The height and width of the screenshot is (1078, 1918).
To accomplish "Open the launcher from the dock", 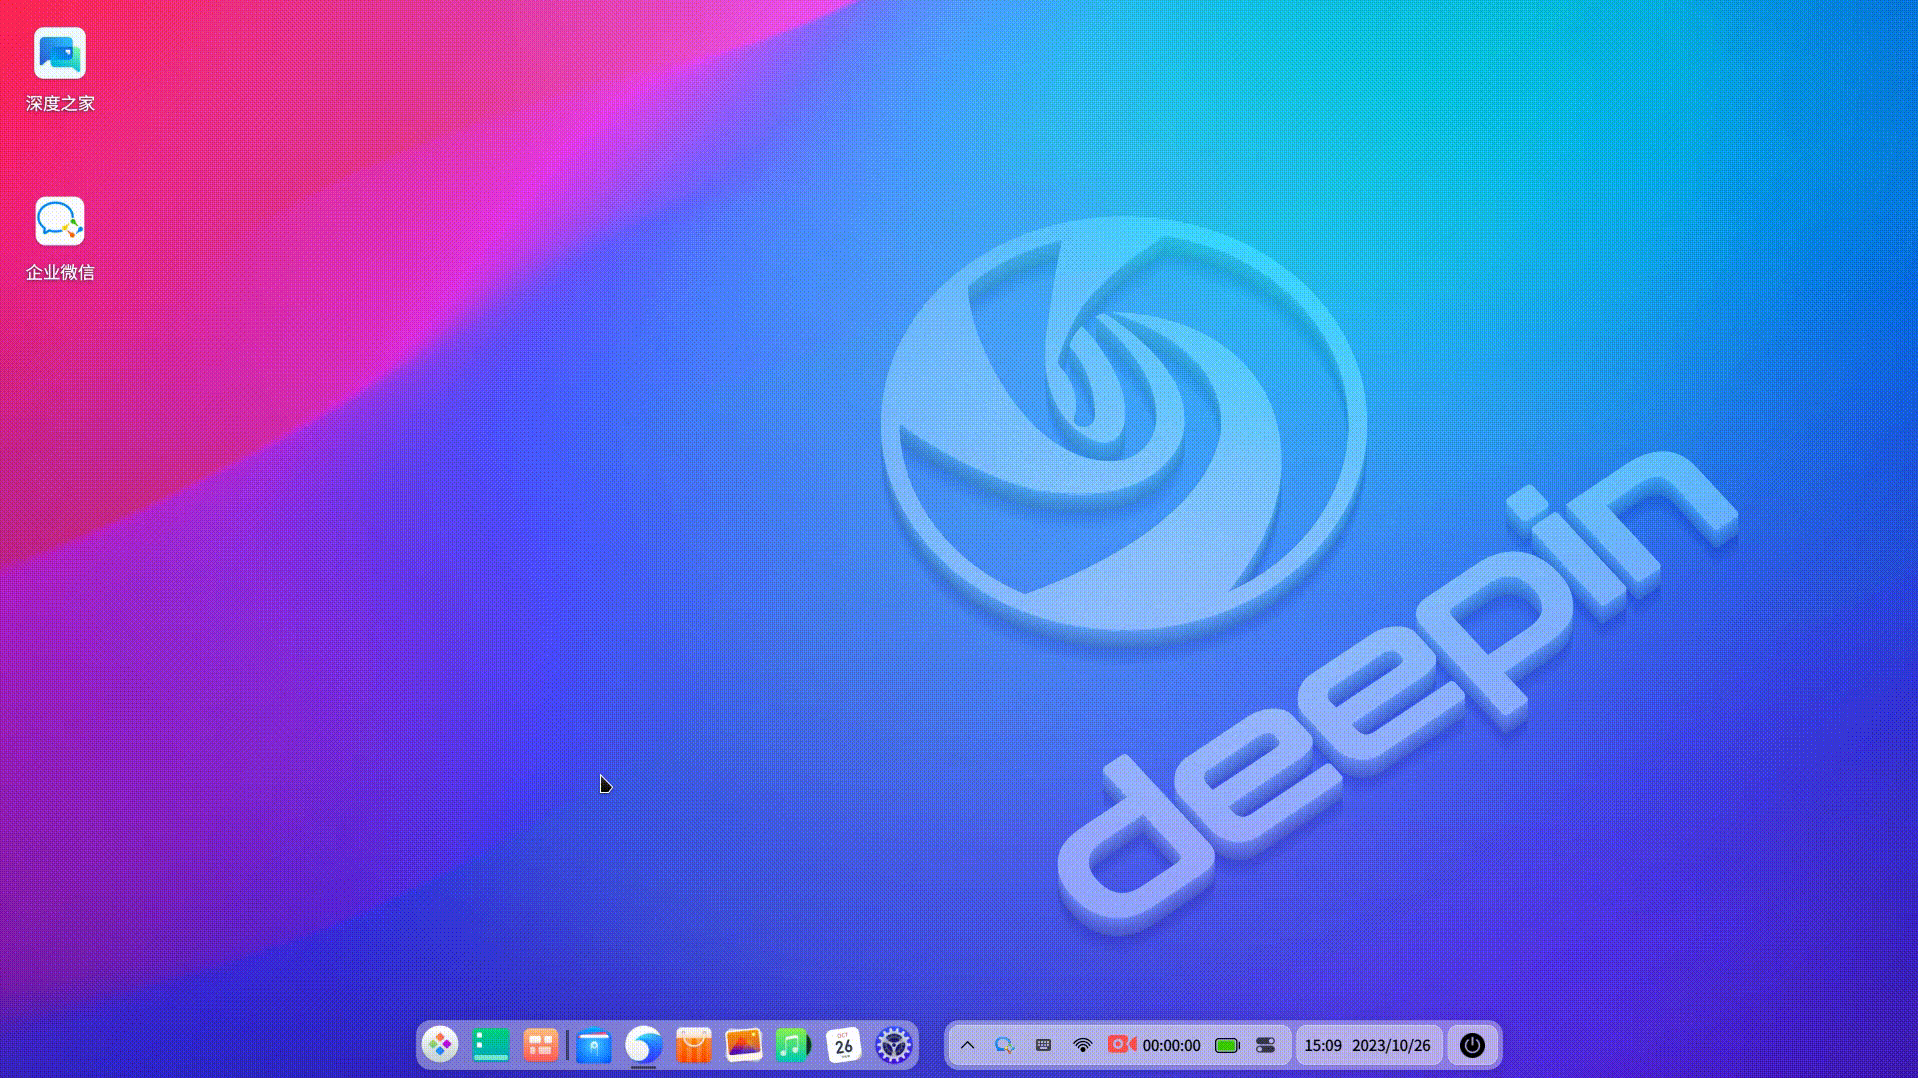I will 440,1045.
